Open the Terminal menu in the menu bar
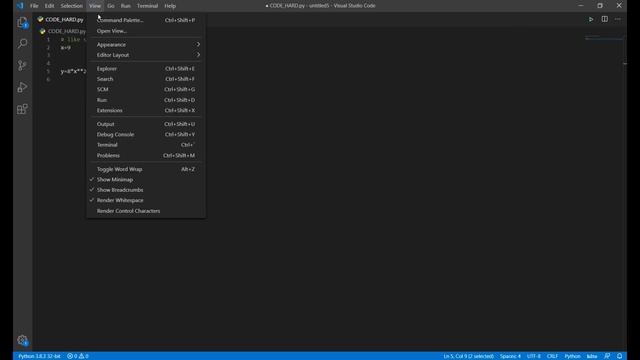The image size is (640, 360). point(147,6)
